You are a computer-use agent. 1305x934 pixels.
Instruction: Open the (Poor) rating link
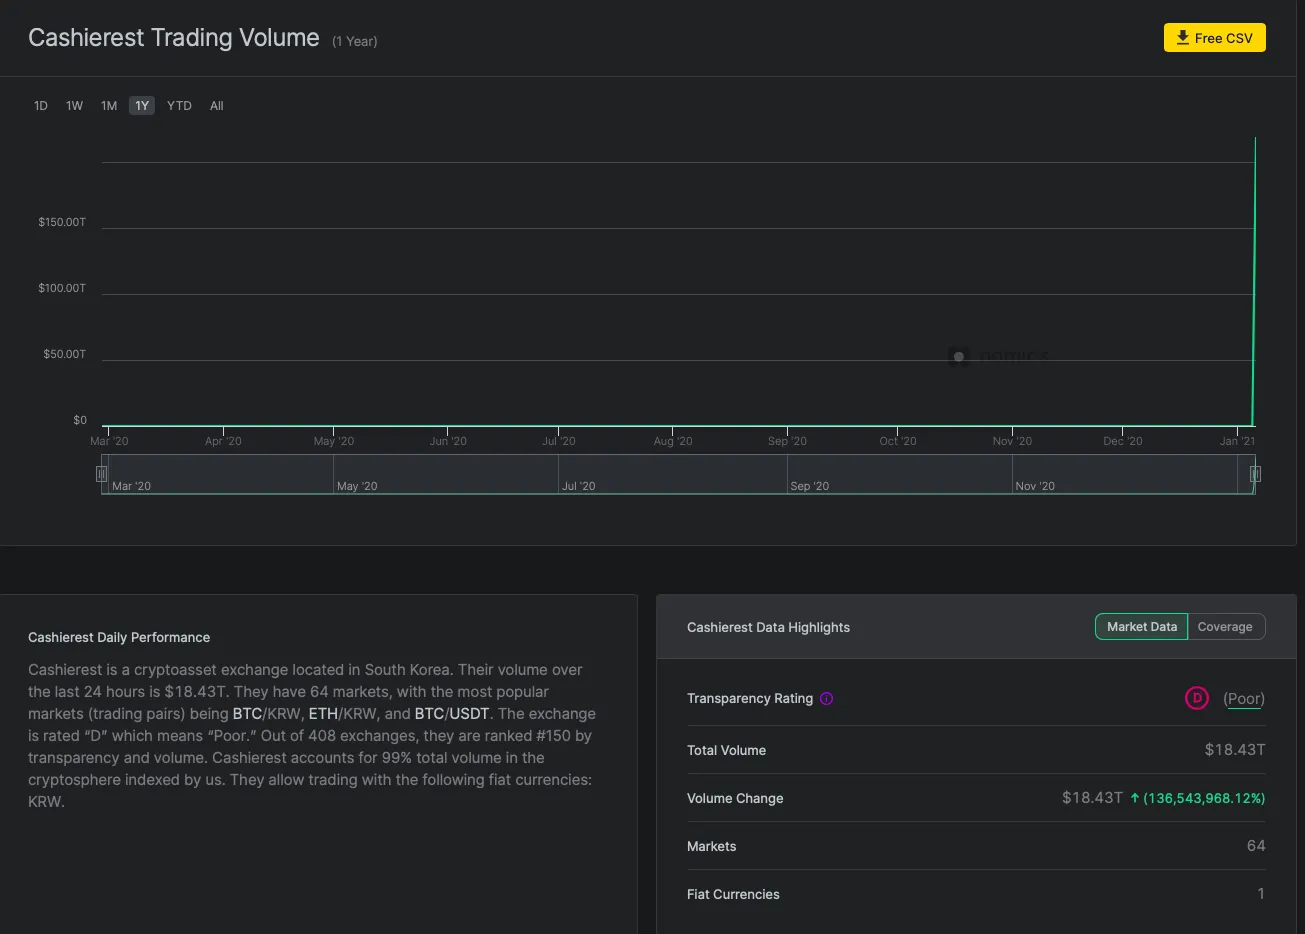pos(1244,699)
